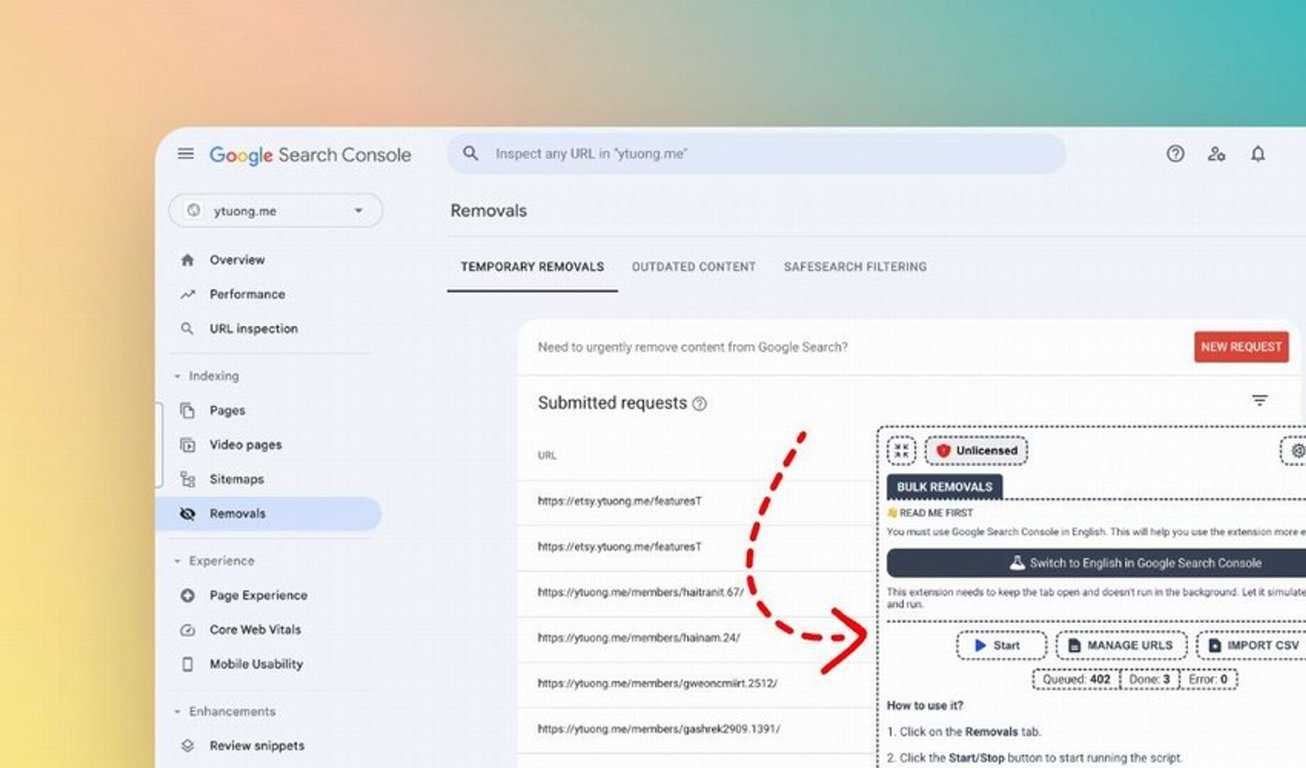The width and height of the screenshot is (1306, 768).
Task: Select the Bulk Removals tab
Action: (x=944, y=487)
